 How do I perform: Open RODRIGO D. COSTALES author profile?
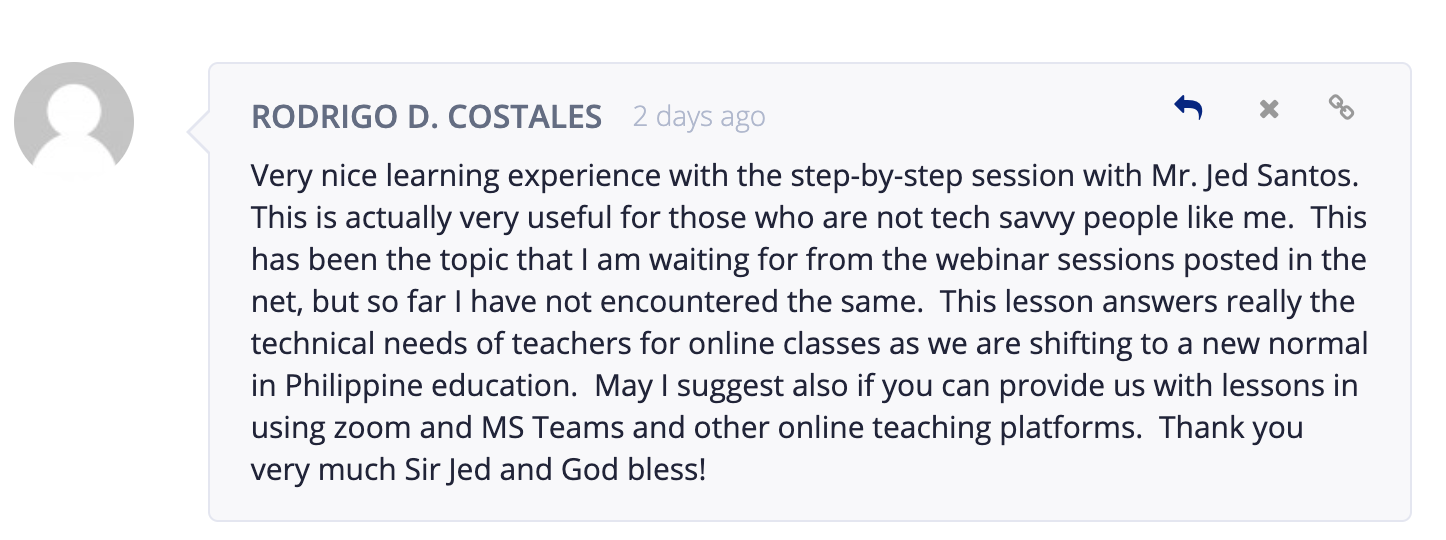(426, 117)
